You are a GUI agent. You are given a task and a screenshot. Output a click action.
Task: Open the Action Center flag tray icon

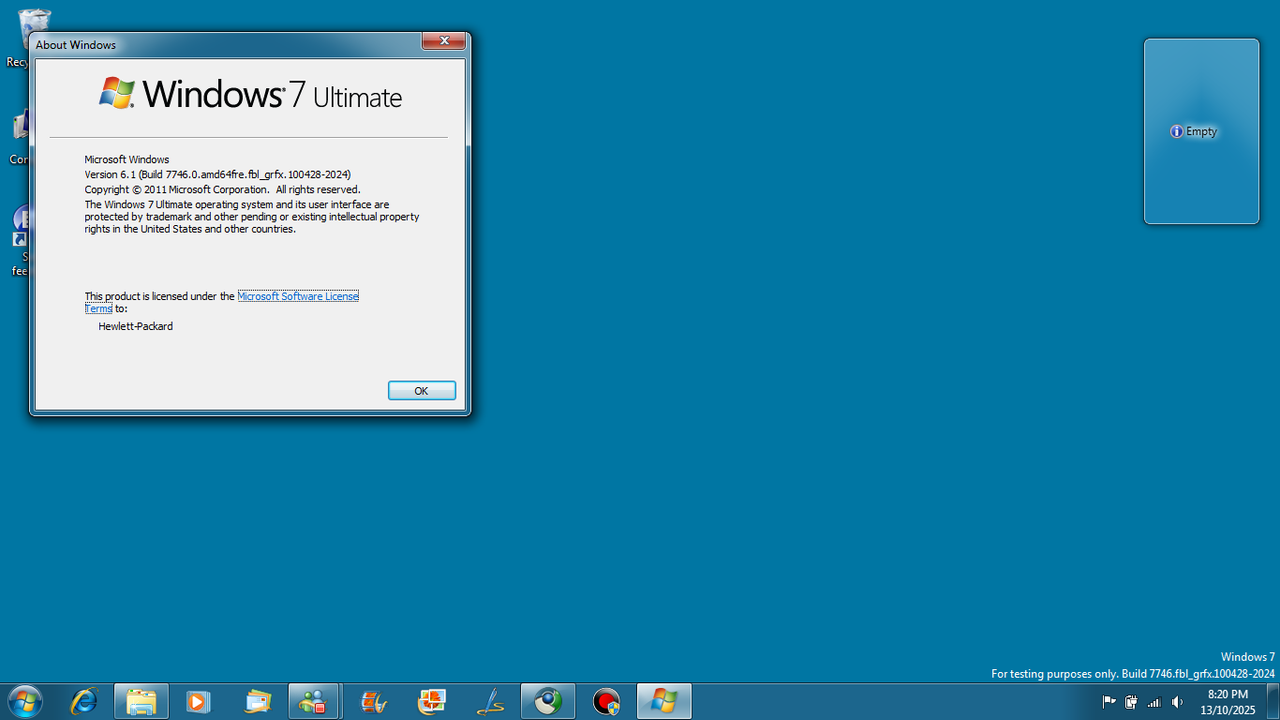click(1108, 702)
